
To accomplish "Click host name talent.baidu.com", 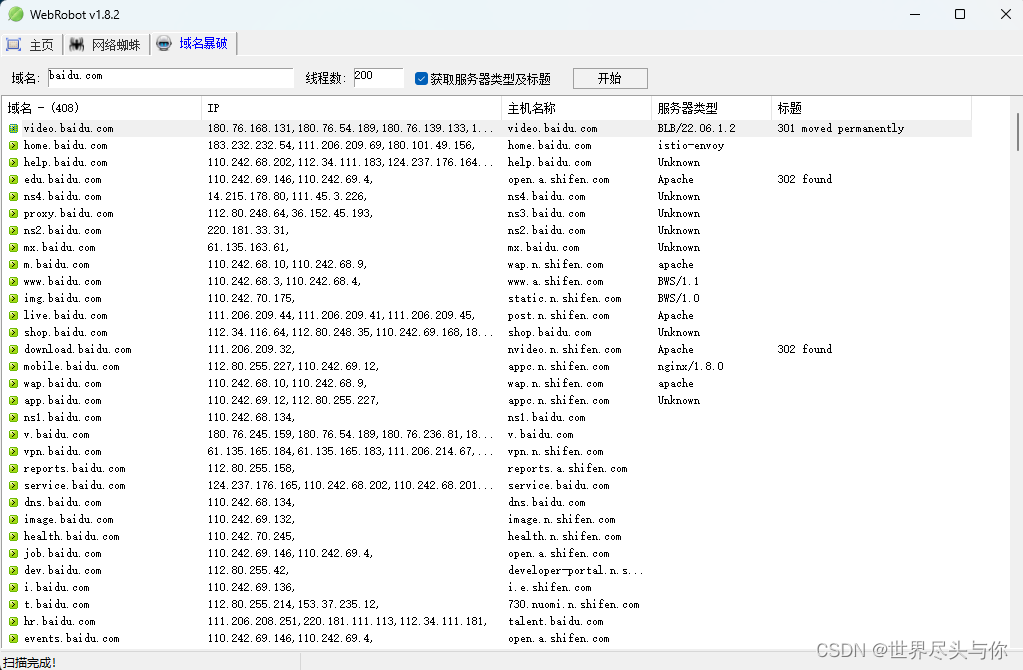I will (x=556, y=621).
